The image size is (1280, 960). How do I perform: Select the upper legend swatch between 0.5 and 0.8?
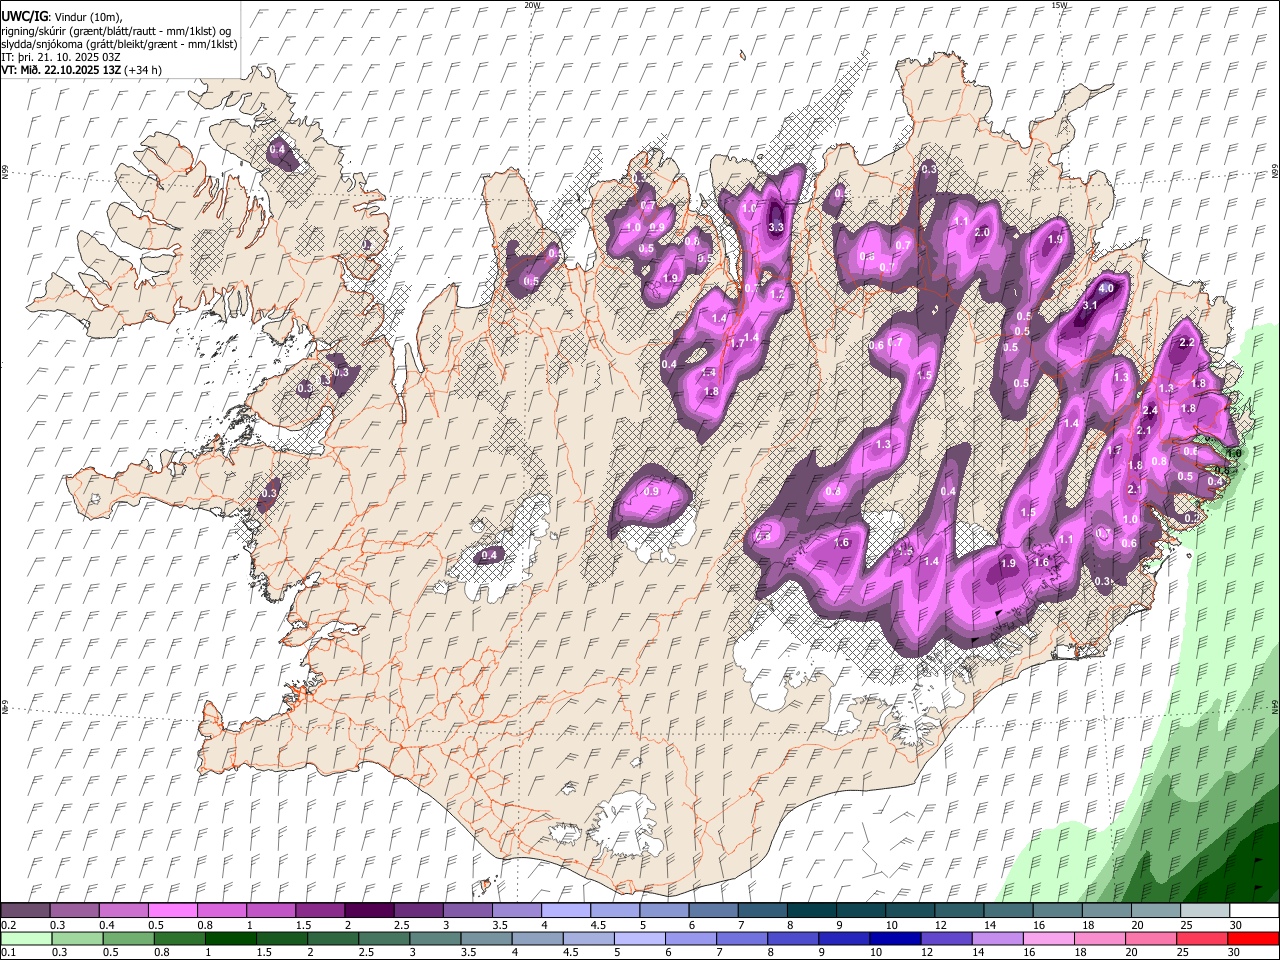pos(172,910)
